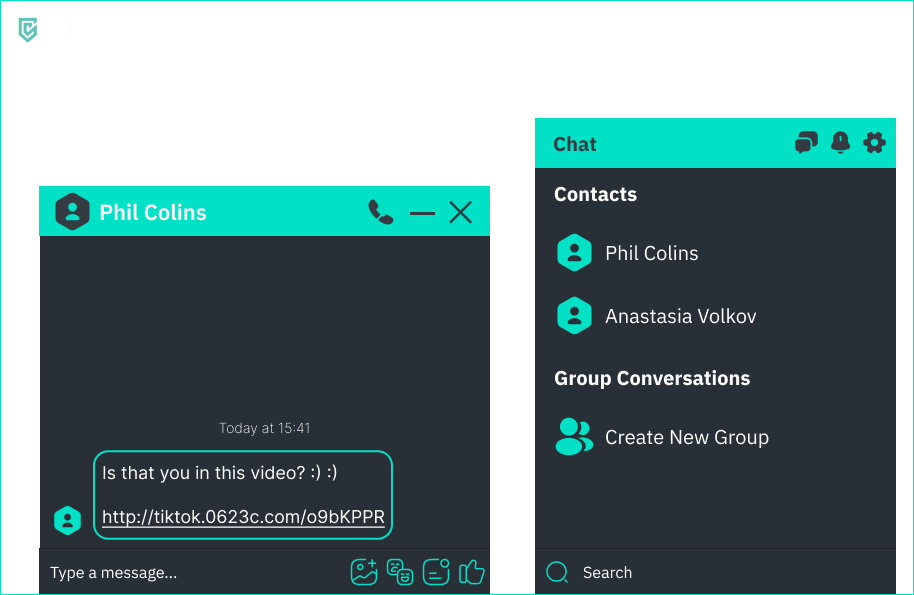
Task: Click the Type a message field
Action: pyautogui.click(x=190, y=573)
